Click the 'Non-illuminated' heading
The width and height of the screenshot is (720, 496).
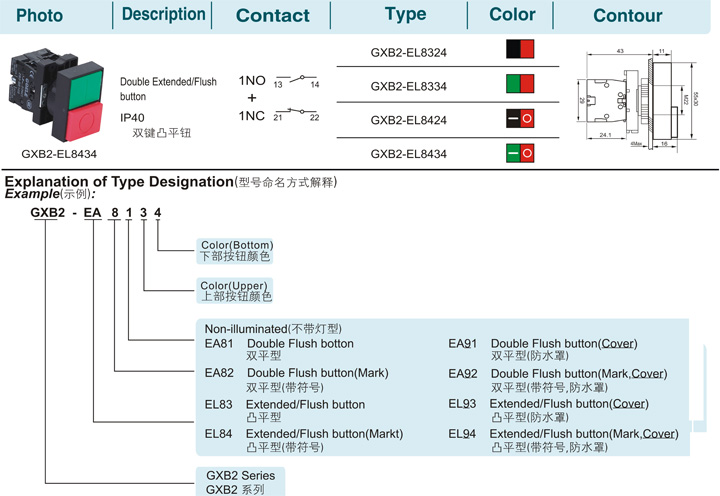[273, 329]
